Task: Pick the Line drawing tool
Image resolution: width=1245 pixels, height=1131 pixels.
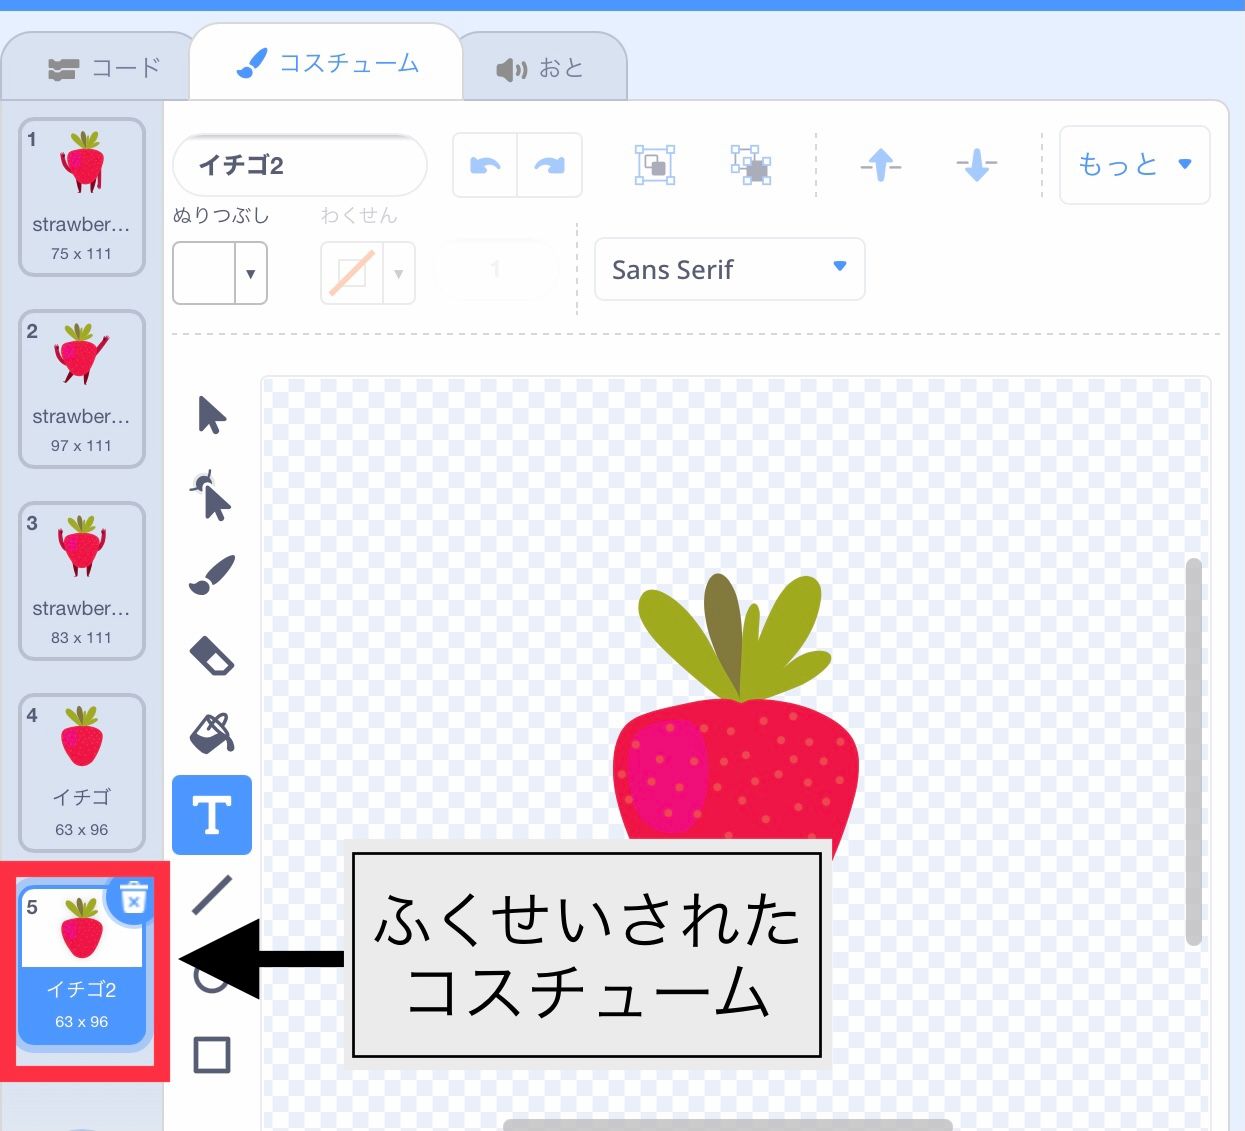Action: coord(211,893)
